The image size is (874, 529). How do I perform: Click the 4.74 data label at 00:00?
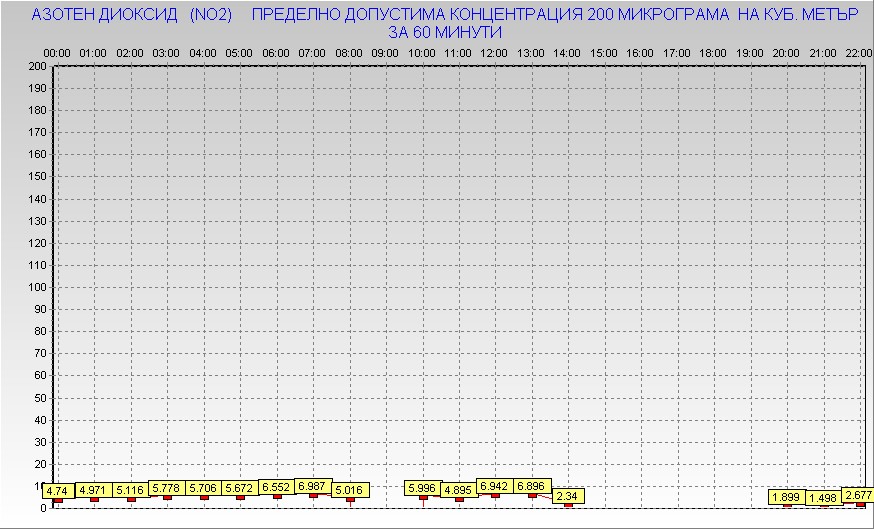tap(56, 491)
